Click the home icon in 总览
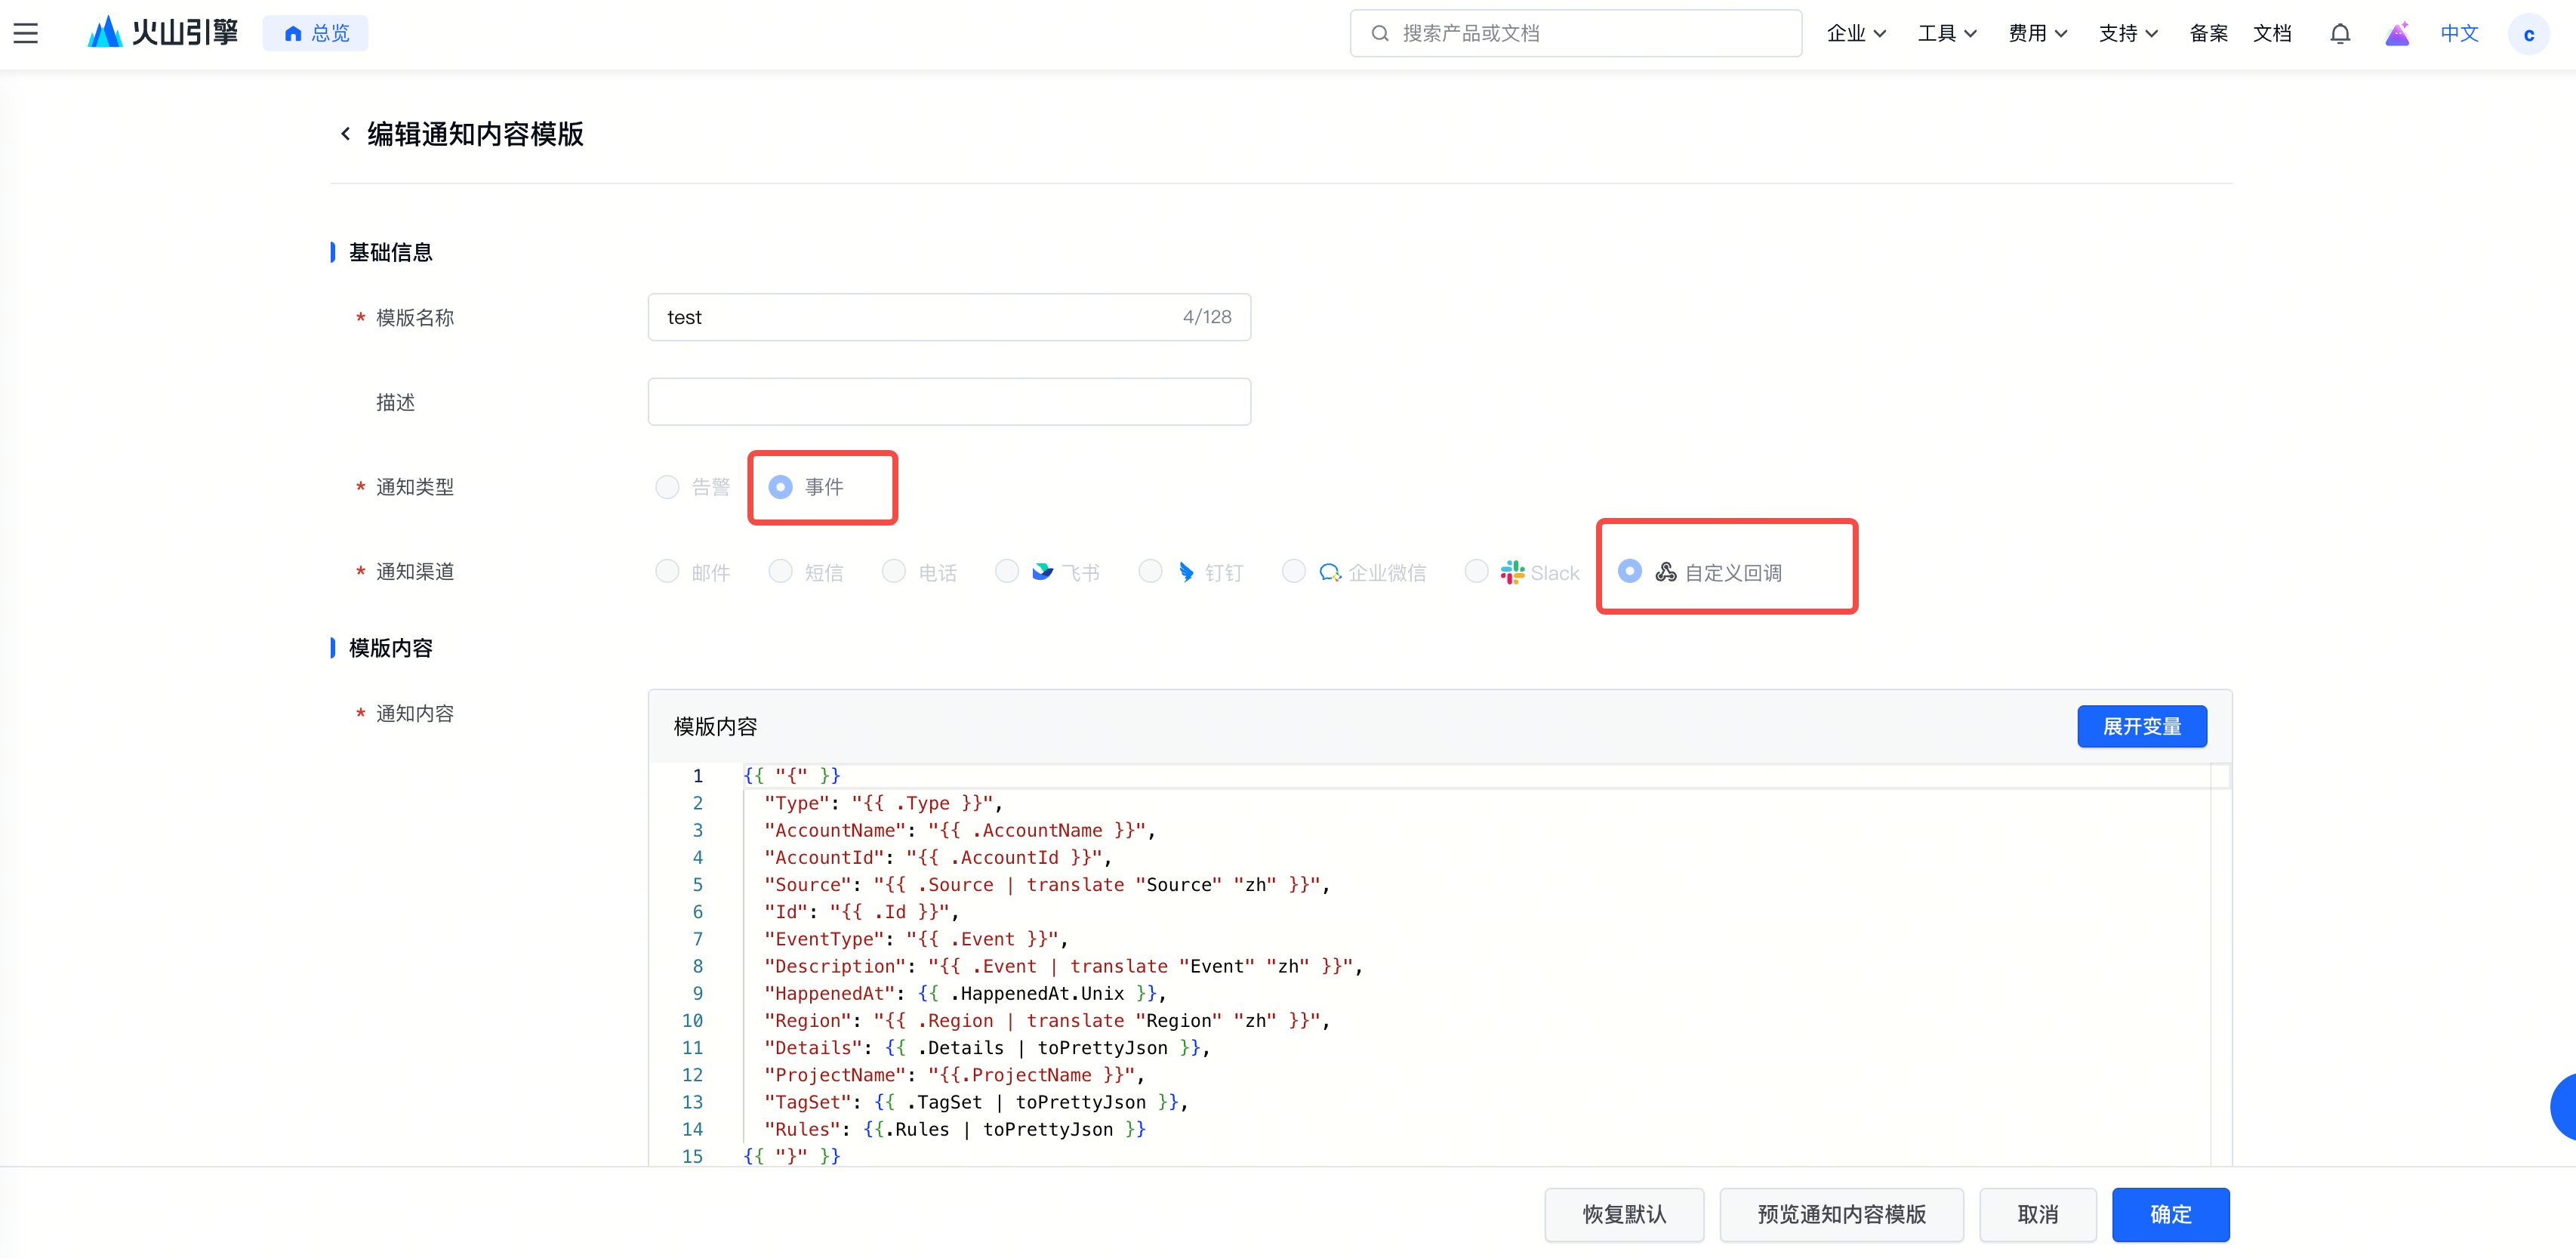The image size is (2576, 1258). (293, 34)
